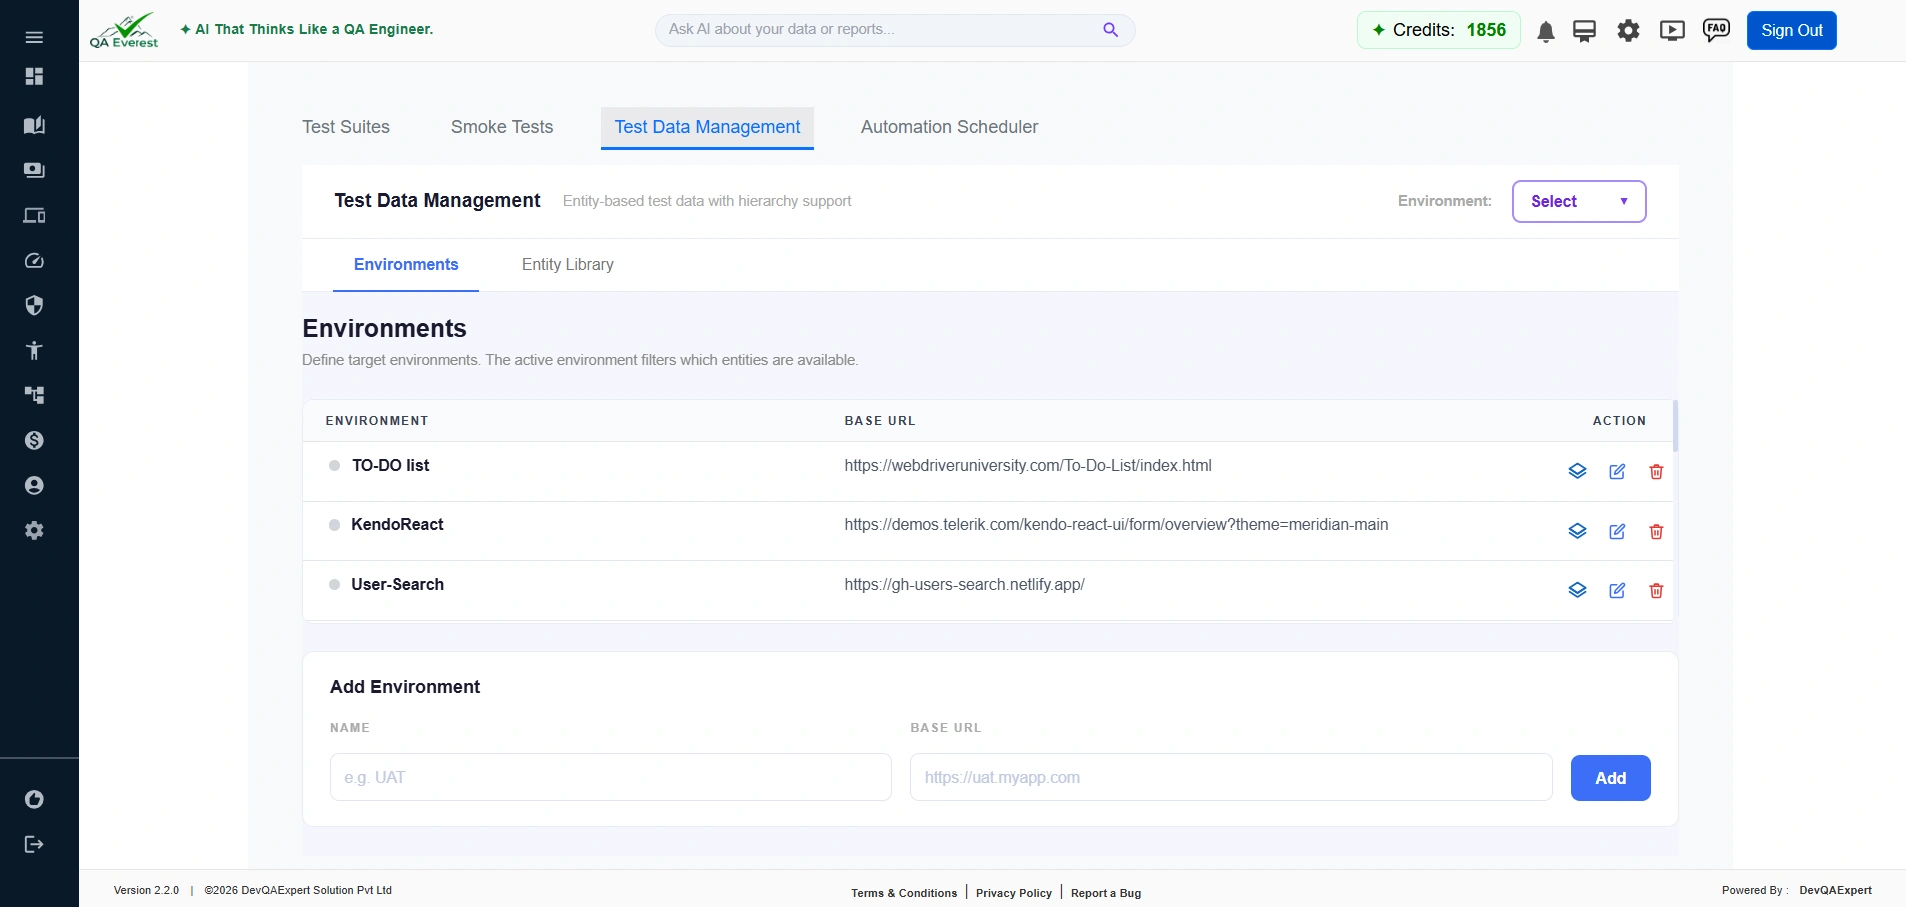Click the camera-style icon in sidebar
This screenshot has width=1906, height=907.
pyautogui.click(x=34, y=170)
